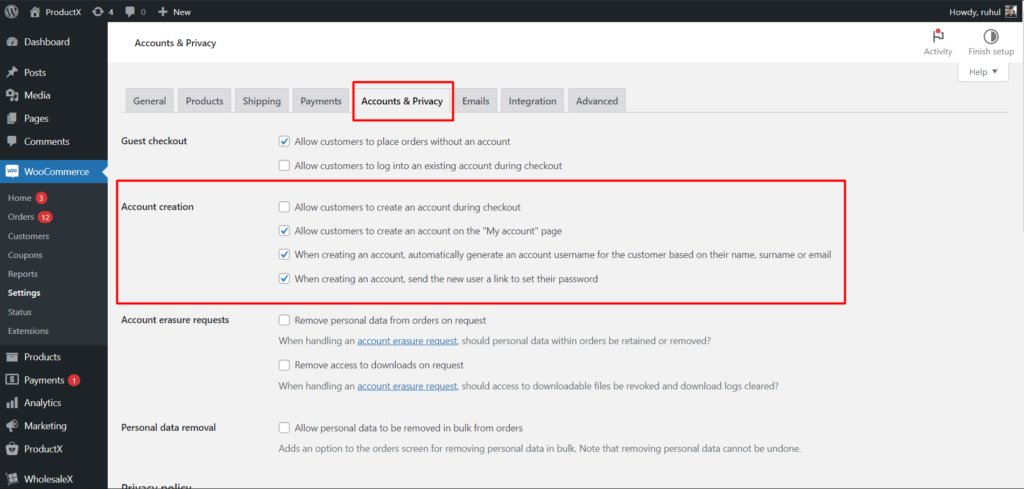
Task: Switch to the General tab
Action: tap(150, 101)
